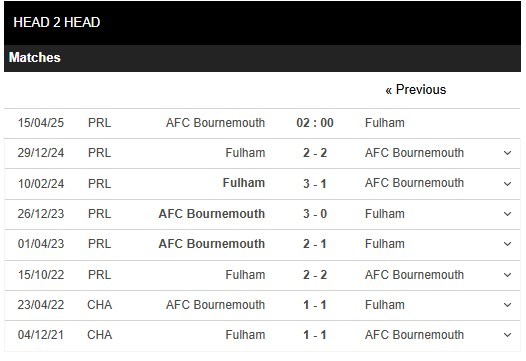Open the 2 - 2 score on 15/10/22
Viewport: 526px width, 361px height.
click(315, 275)
